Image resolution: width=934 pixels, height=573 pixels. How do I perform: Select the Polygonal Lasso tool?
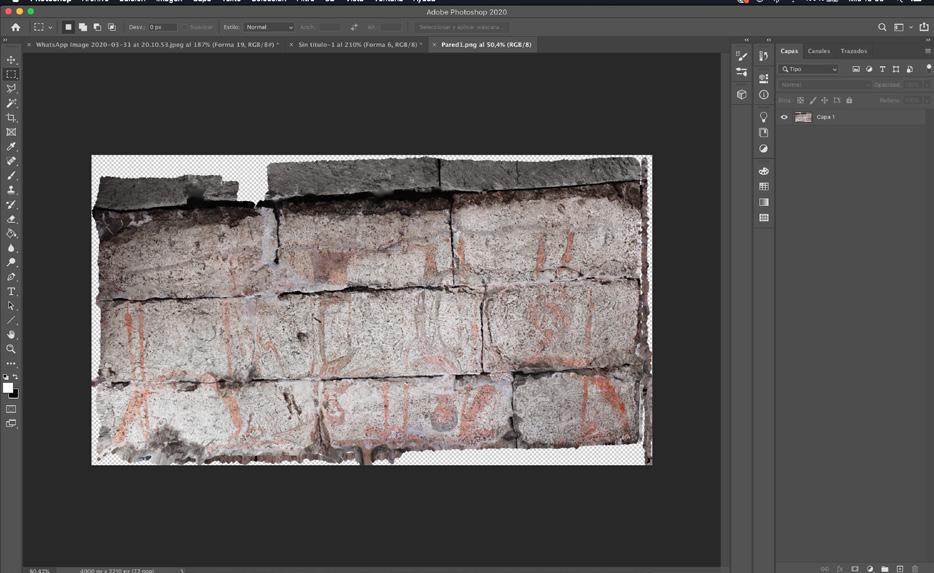tap(11, 89)
